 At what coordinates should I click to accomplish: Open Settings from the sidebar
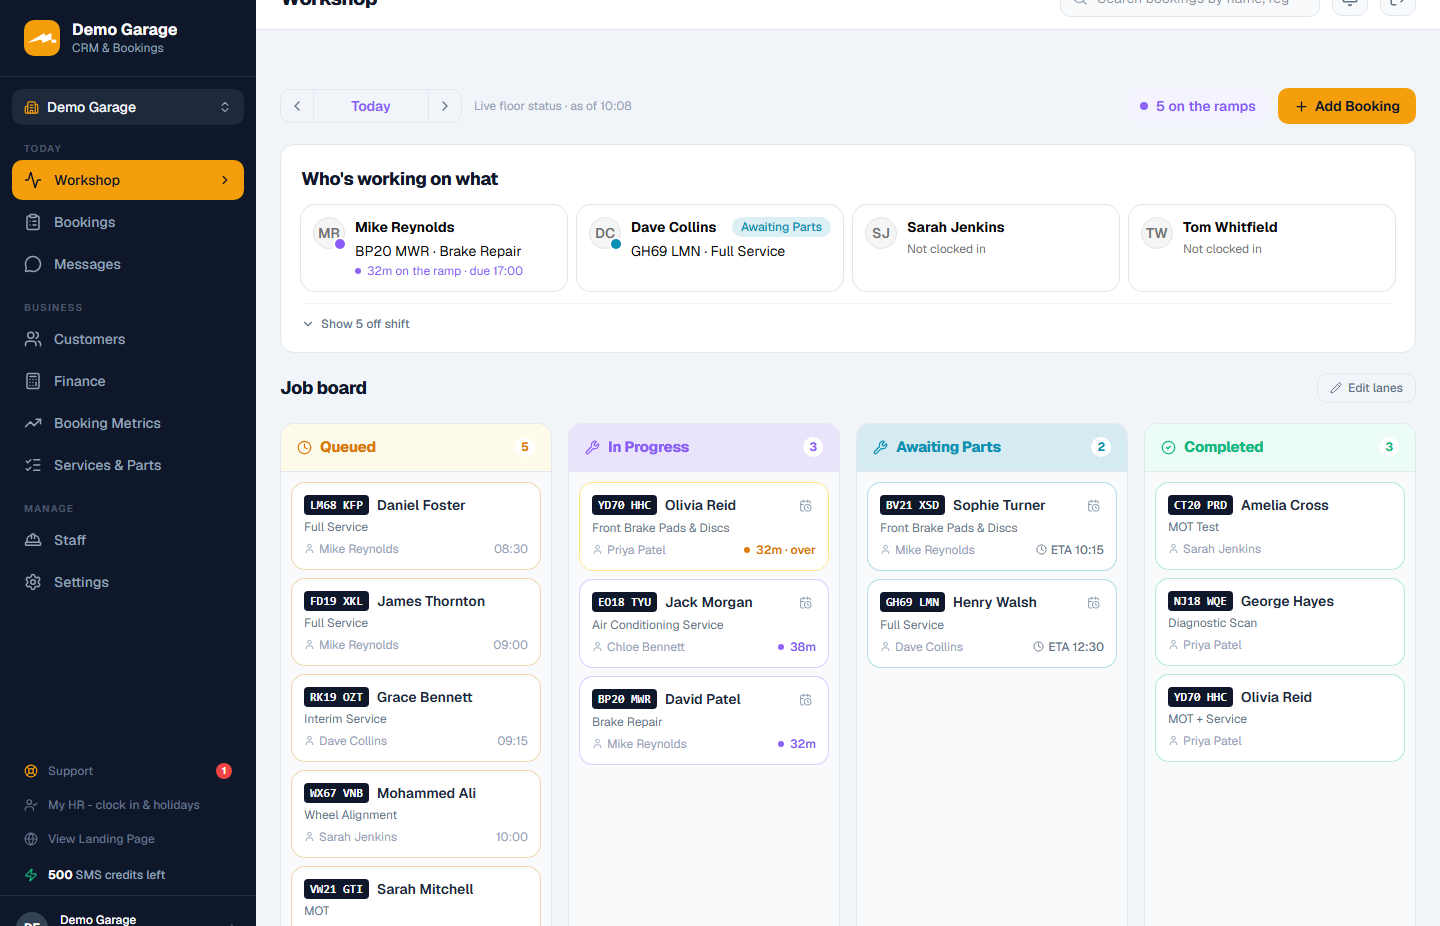[x=128, y=582]
